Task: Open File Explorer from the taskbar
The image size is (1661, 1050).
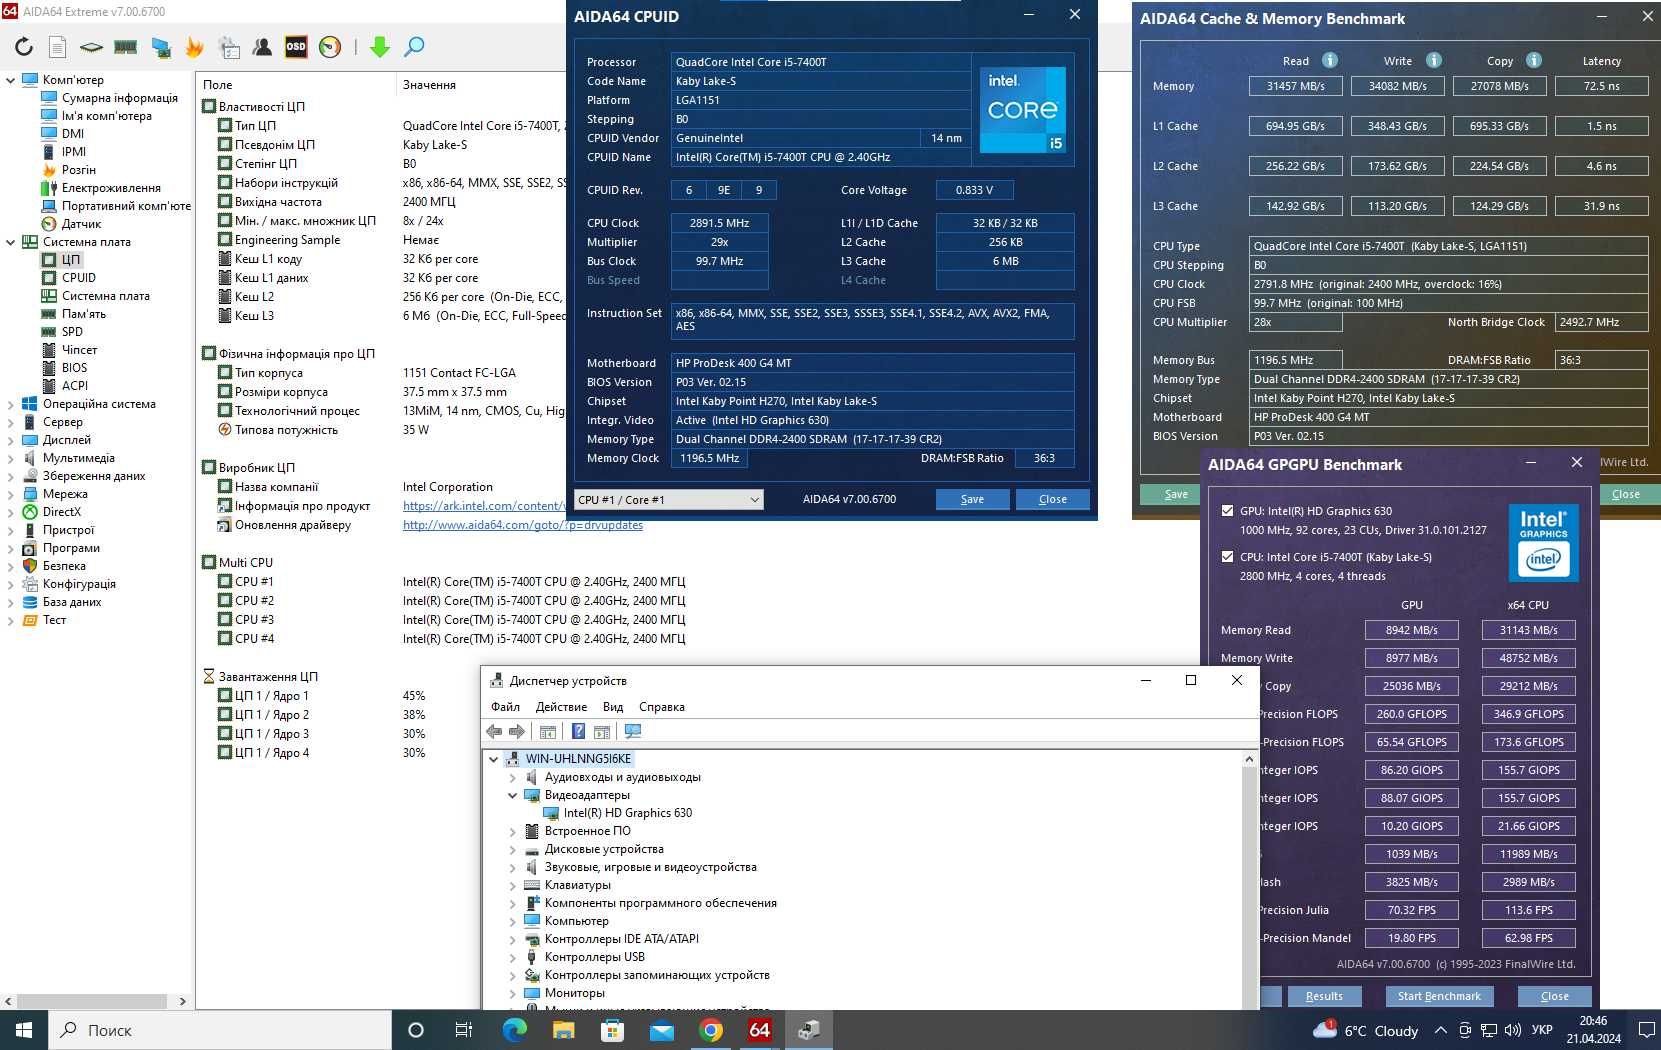Action: [563, 1030]
